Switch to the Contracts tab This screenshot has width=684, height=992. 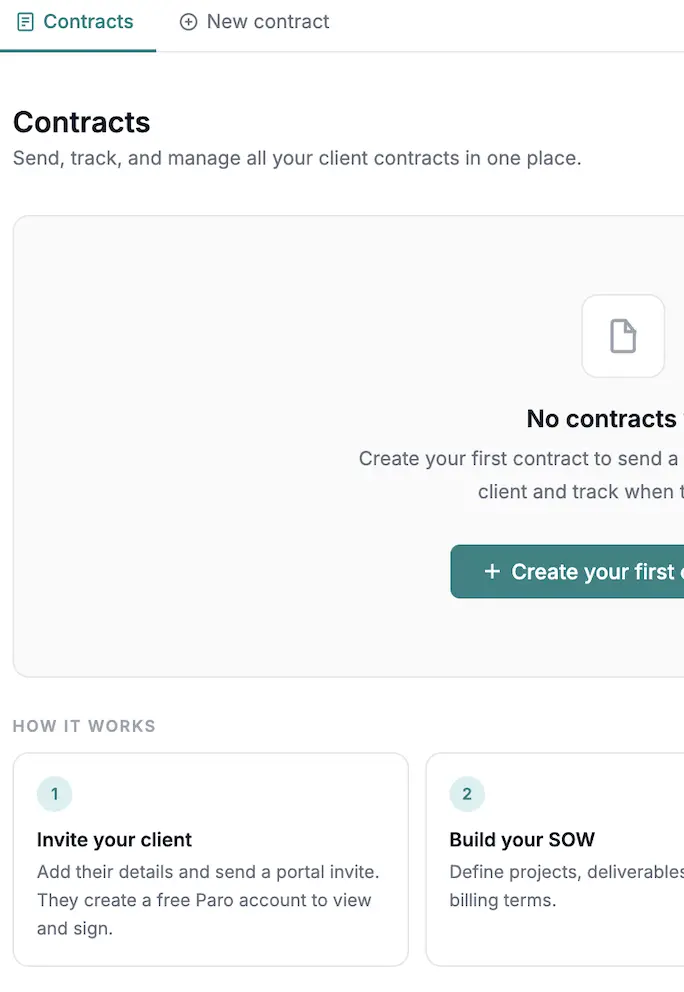tap(88, 21)
